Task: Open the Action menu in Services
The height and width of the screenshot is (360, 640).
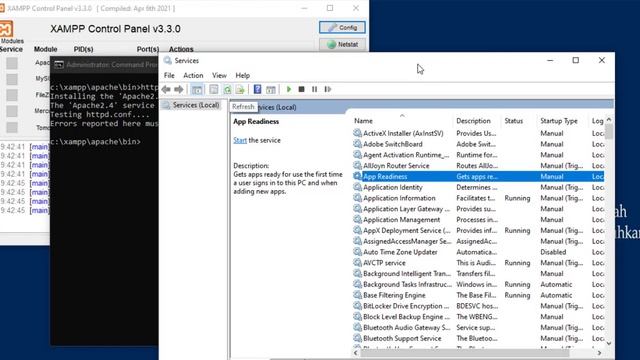Action: click(193, 76)
